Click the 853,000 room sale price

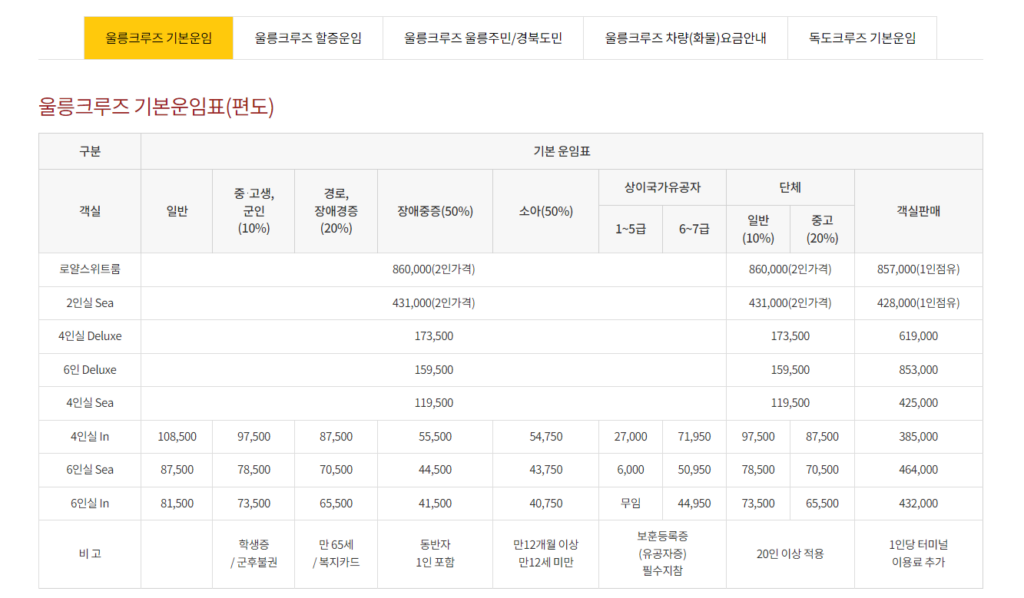coord(918,370)
